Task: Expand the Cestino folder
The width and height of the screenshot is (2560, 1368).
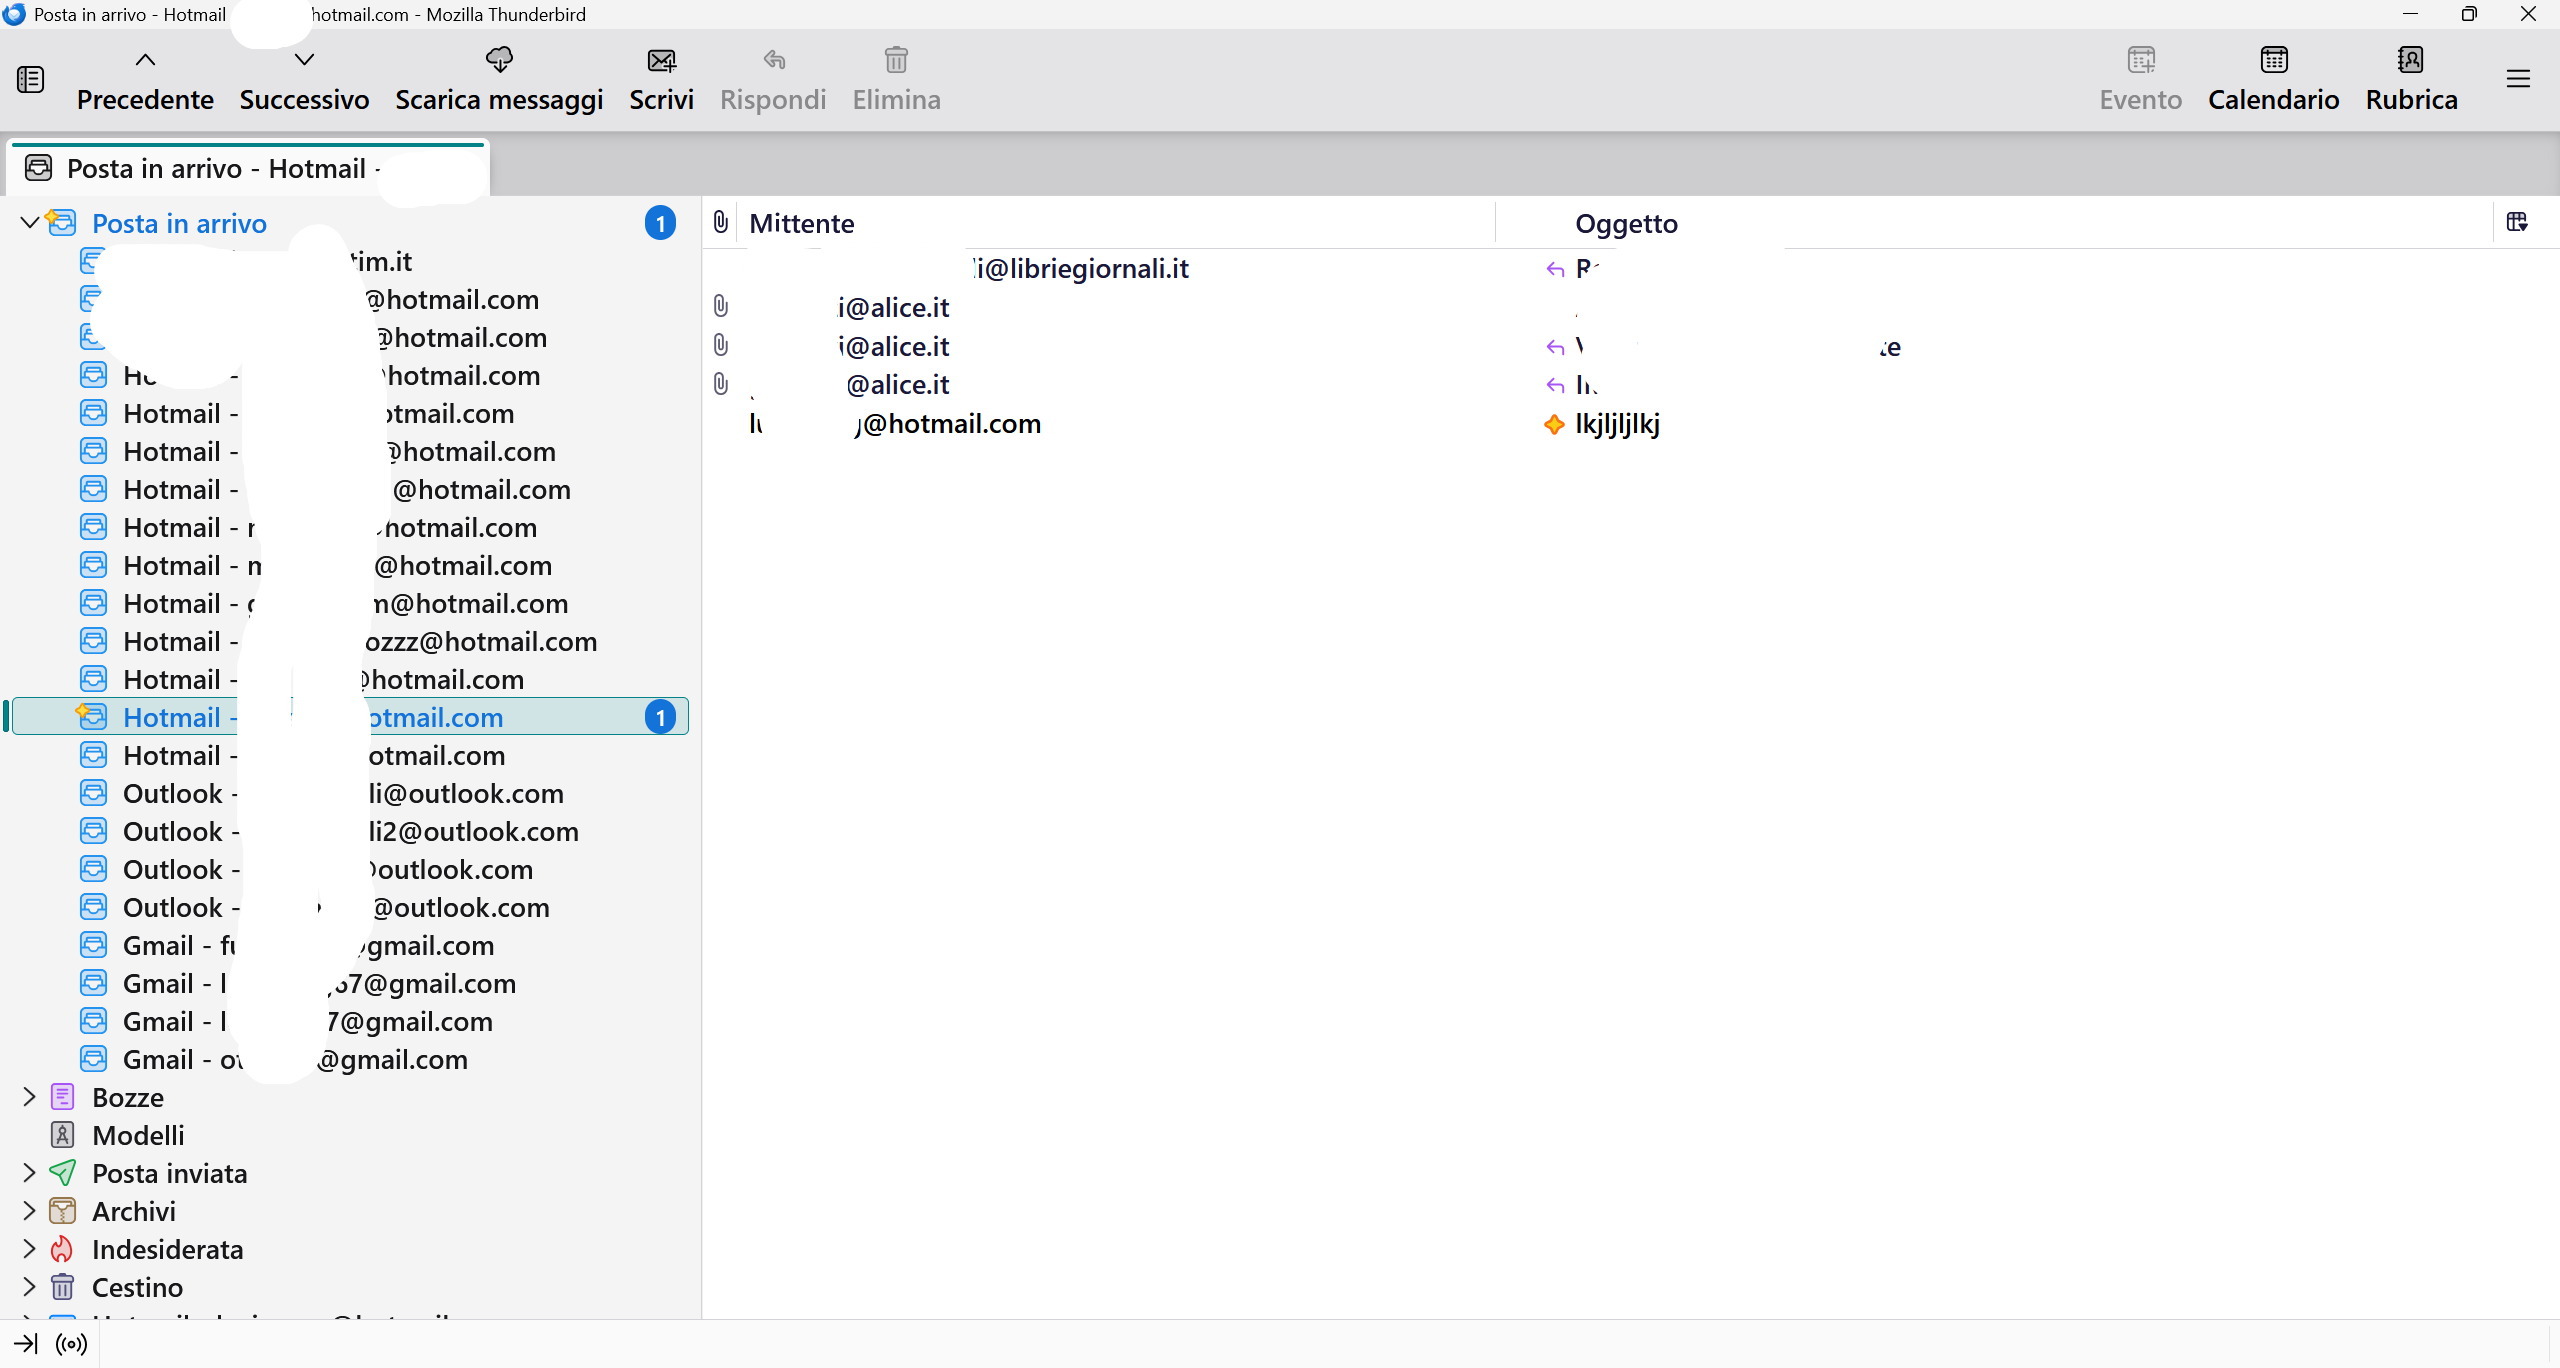Action: click(29, 1287)
